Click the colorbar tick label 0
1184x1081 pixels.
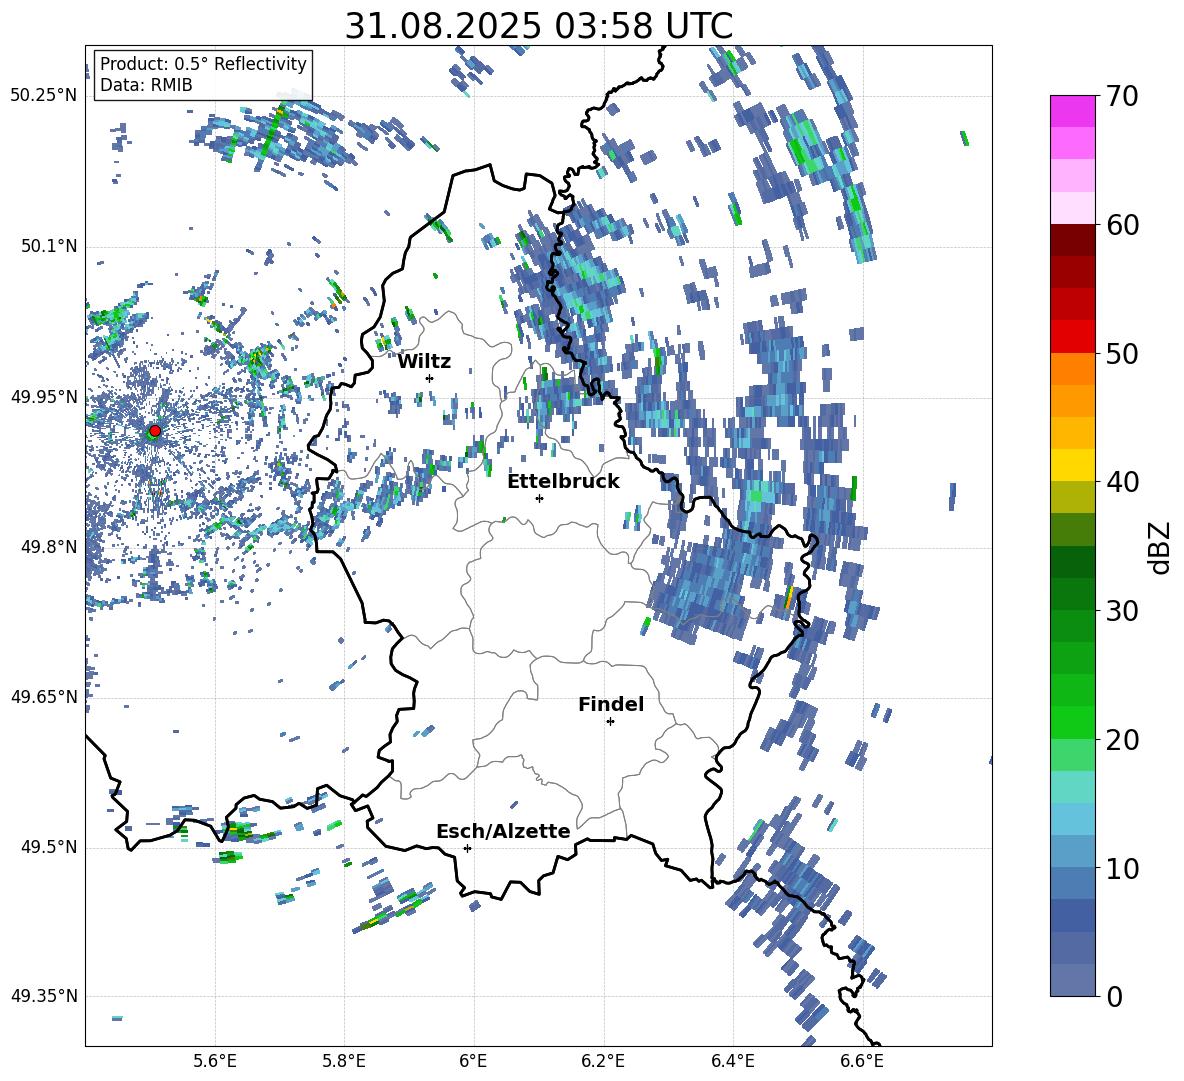tap(1114, 997)
